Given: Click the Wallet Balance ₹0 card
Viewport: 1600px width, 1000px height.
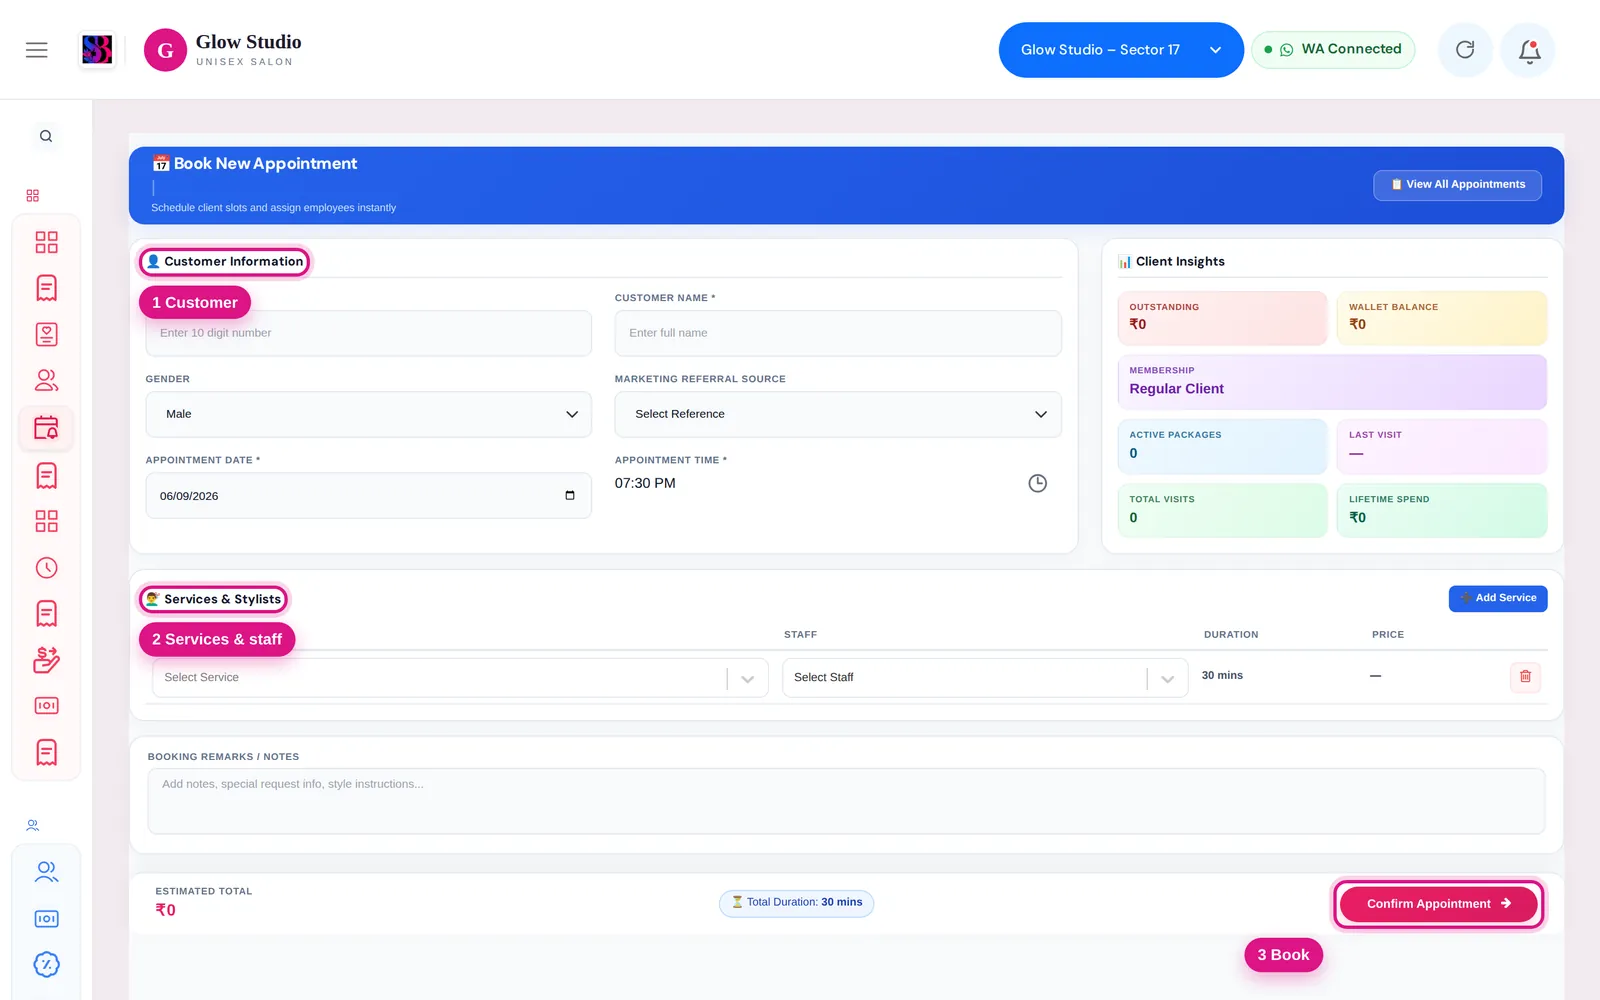Looking at the screenshot, I should click(x=1442, y=318).
